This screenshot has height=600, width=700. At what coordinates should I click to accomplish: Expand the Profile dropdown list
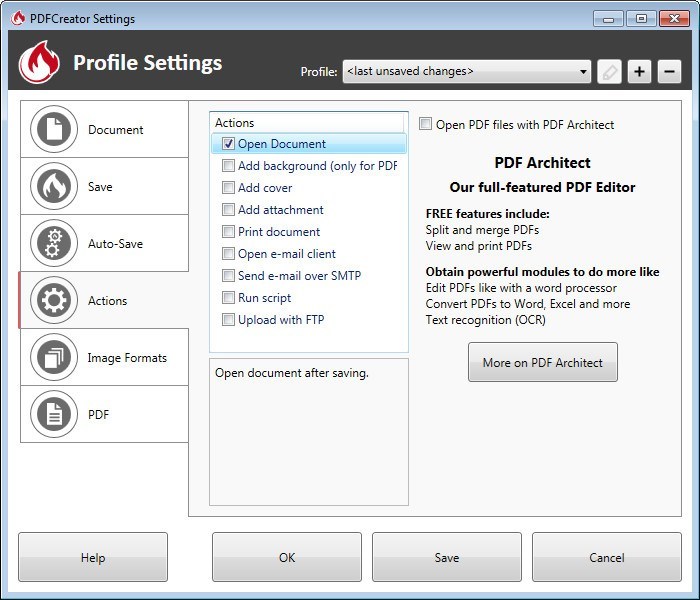467,71
